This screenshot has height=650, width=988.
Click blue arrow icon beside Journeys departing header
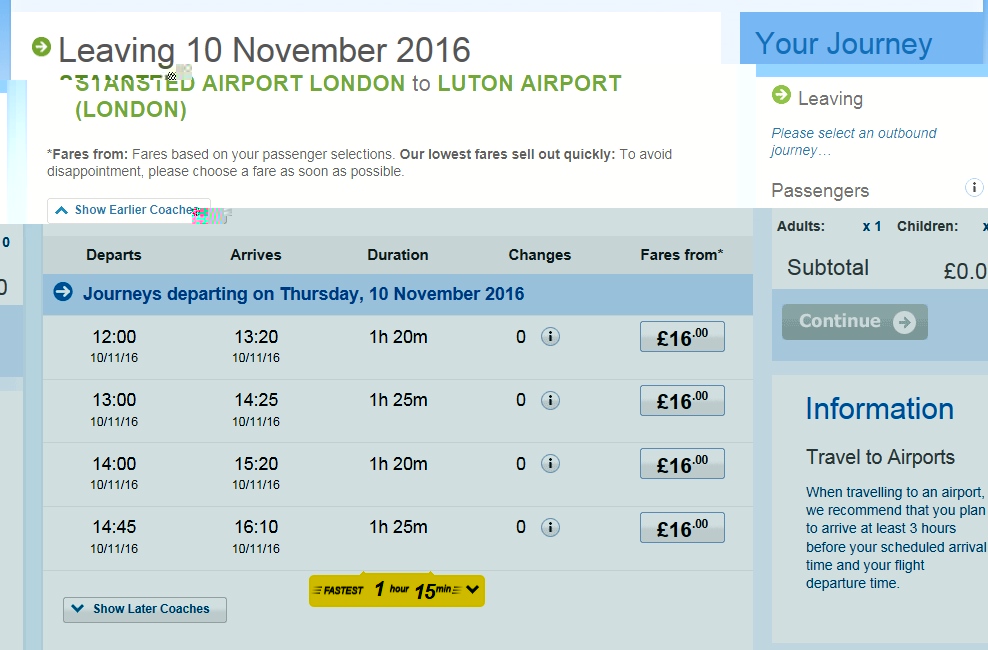pyautogui.click(x=63, y=293)
